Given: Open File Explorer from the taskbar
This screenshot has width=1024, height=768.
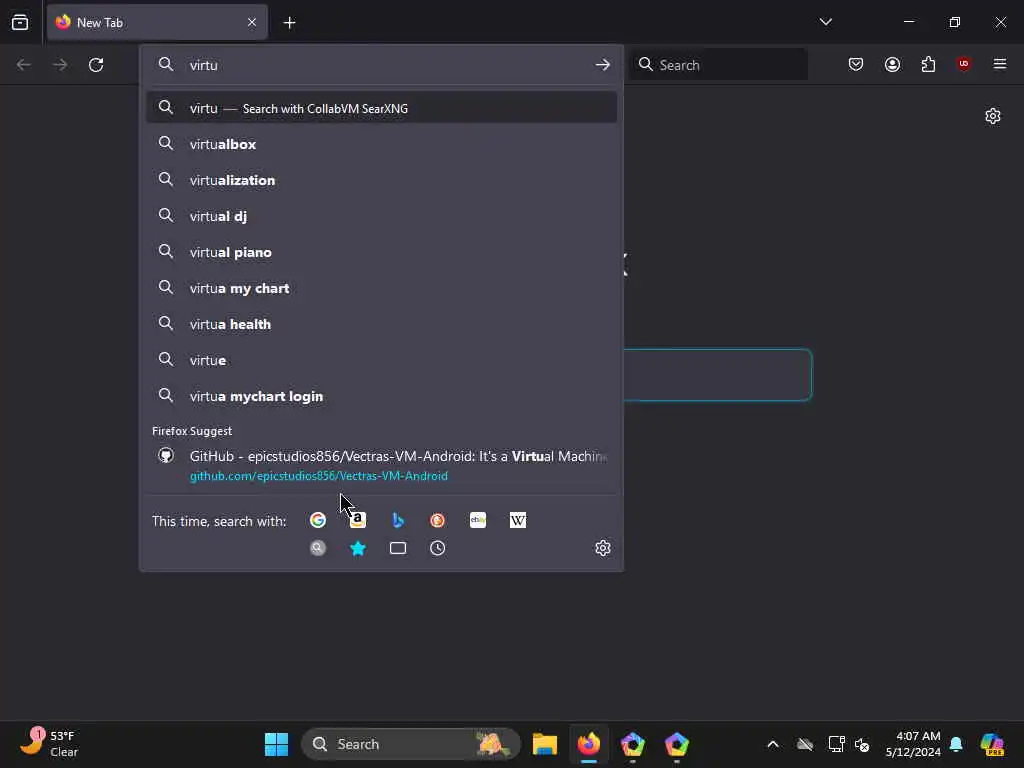Looking at the screenshot, I should tap(545, 744).
